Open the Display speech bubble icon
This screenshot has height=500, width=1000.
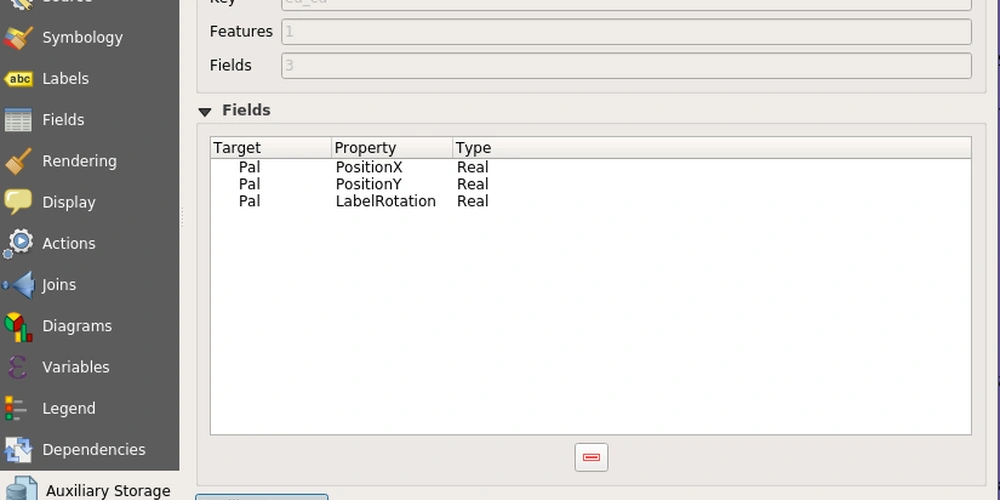[x=18, y=202]
